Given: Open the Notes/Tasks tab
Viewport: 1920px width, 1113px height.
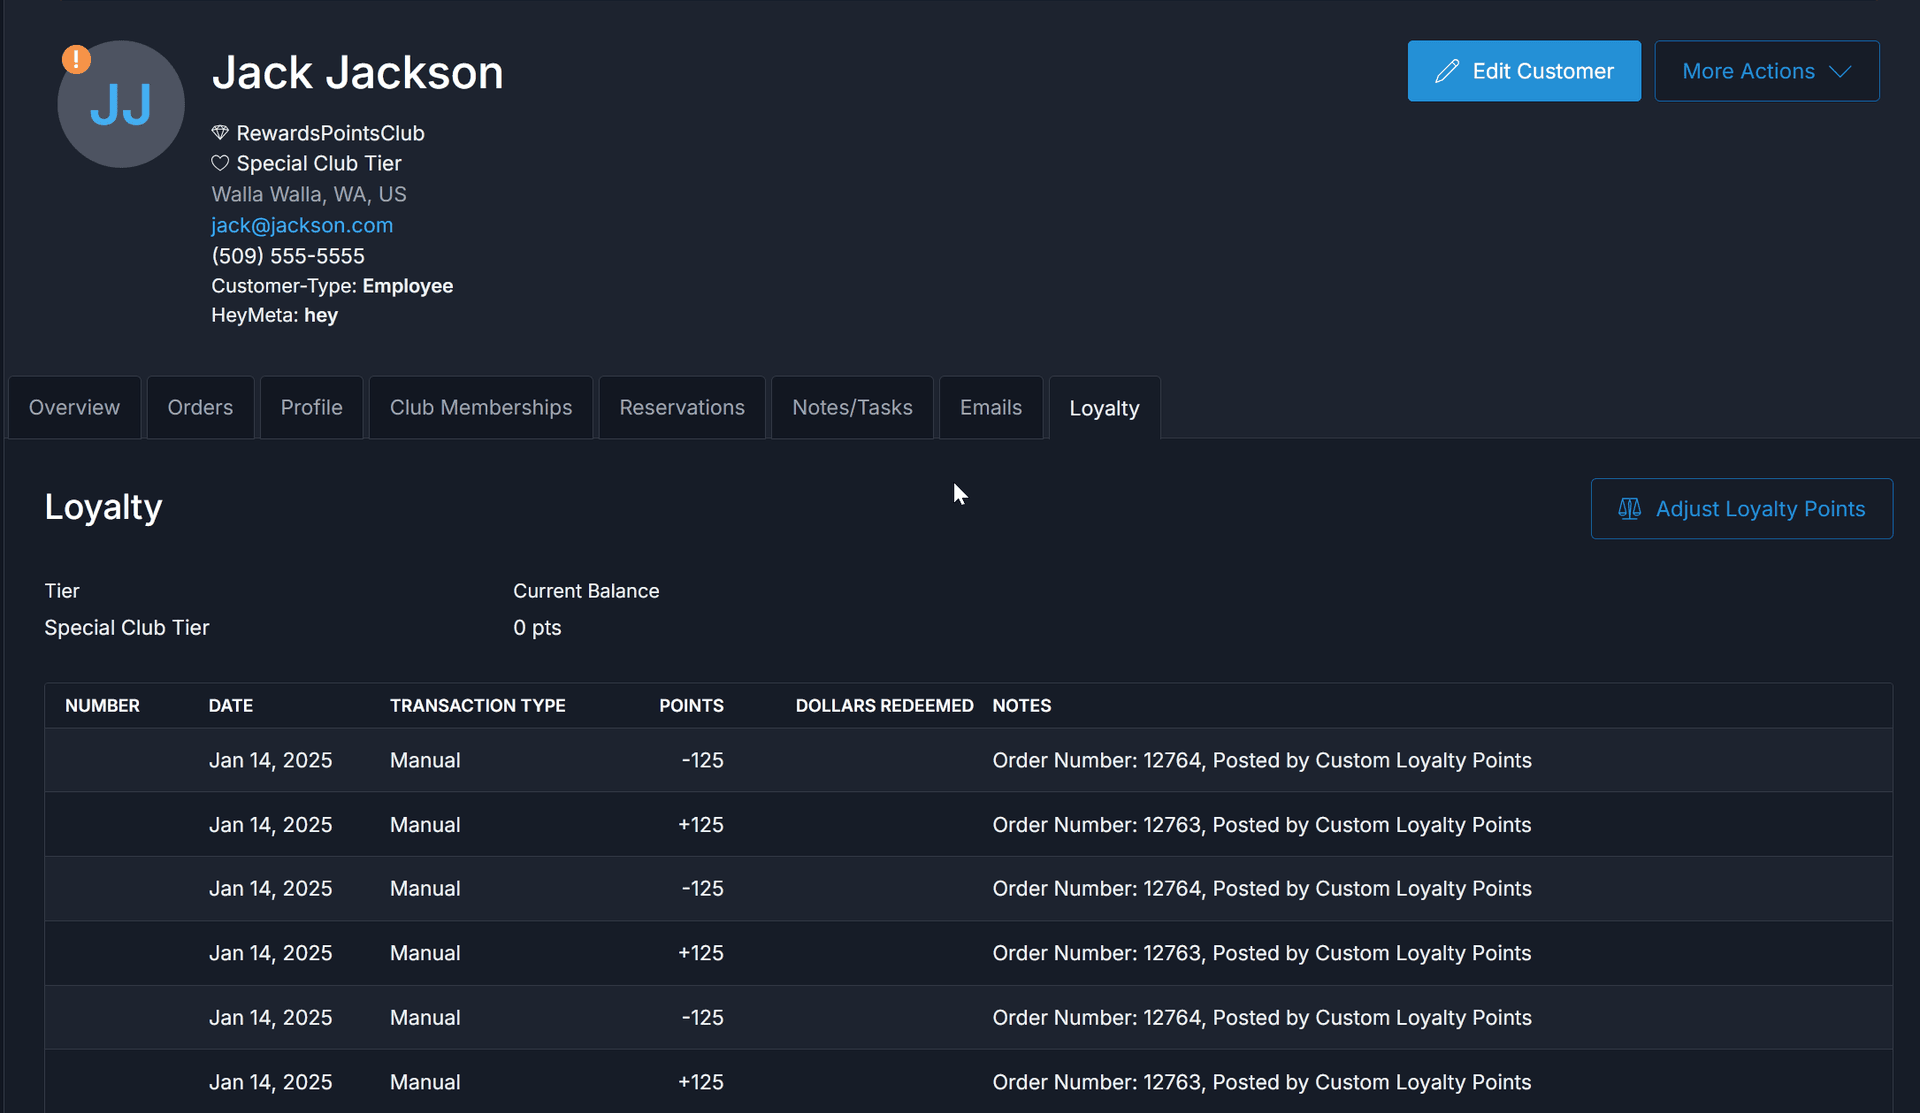Looking at the screenshot, I should pos(852,407).
